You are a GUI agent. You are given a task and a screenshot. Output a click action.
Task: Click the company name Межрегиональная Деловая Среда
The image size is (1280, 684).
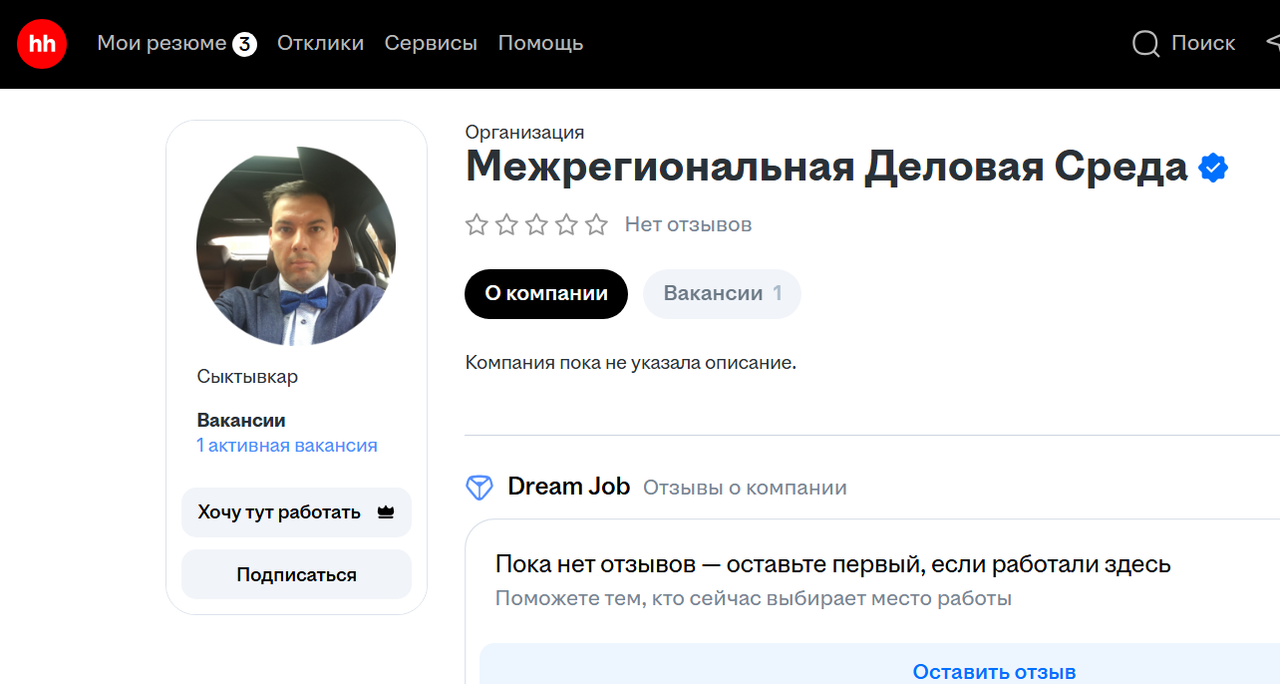(826, 167)
